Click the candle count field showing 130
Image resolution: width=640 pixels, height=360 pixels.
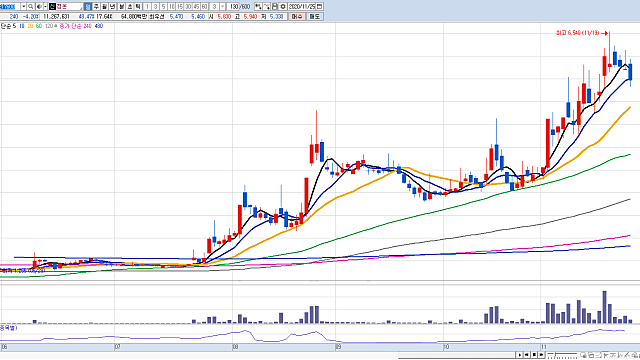(x=233, y=7)
